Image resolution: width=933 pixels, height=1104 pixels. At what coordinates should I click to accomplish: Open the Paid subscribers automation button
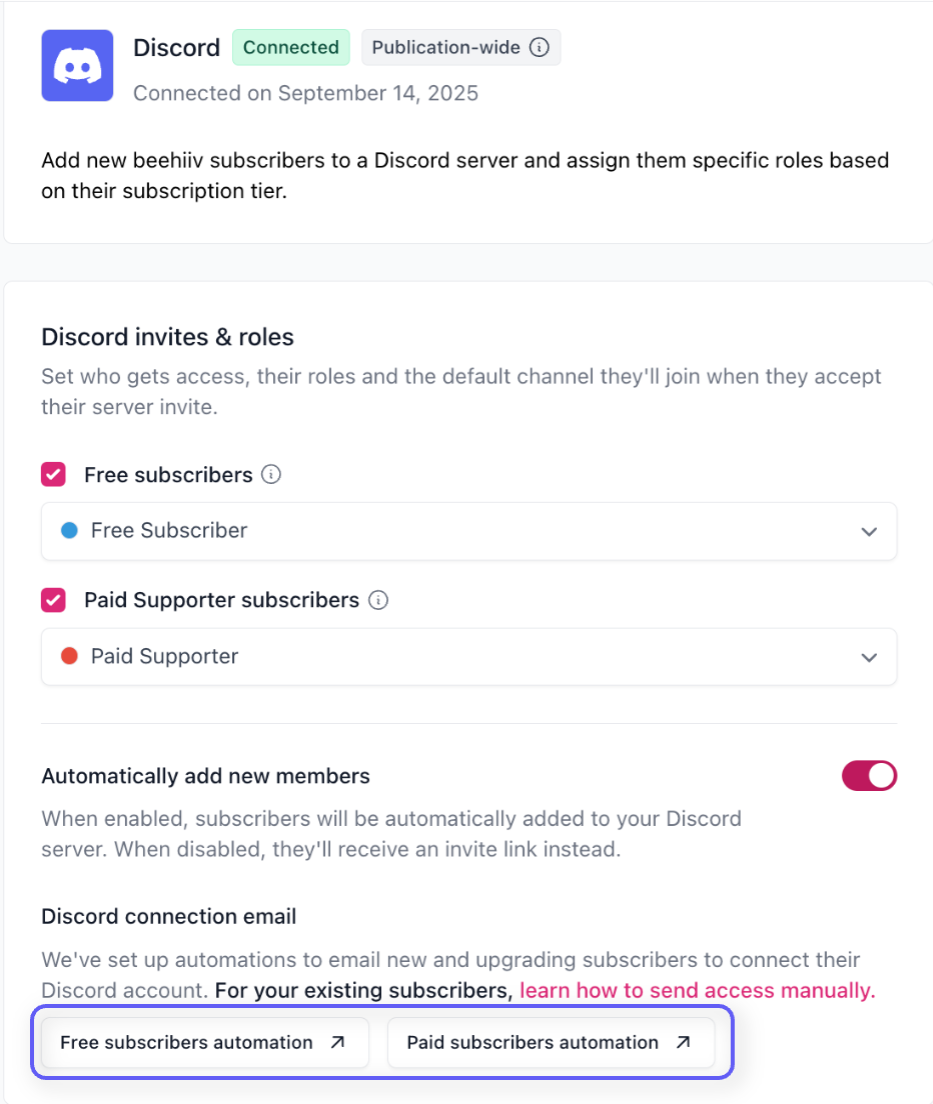(x=533, y=1042)
